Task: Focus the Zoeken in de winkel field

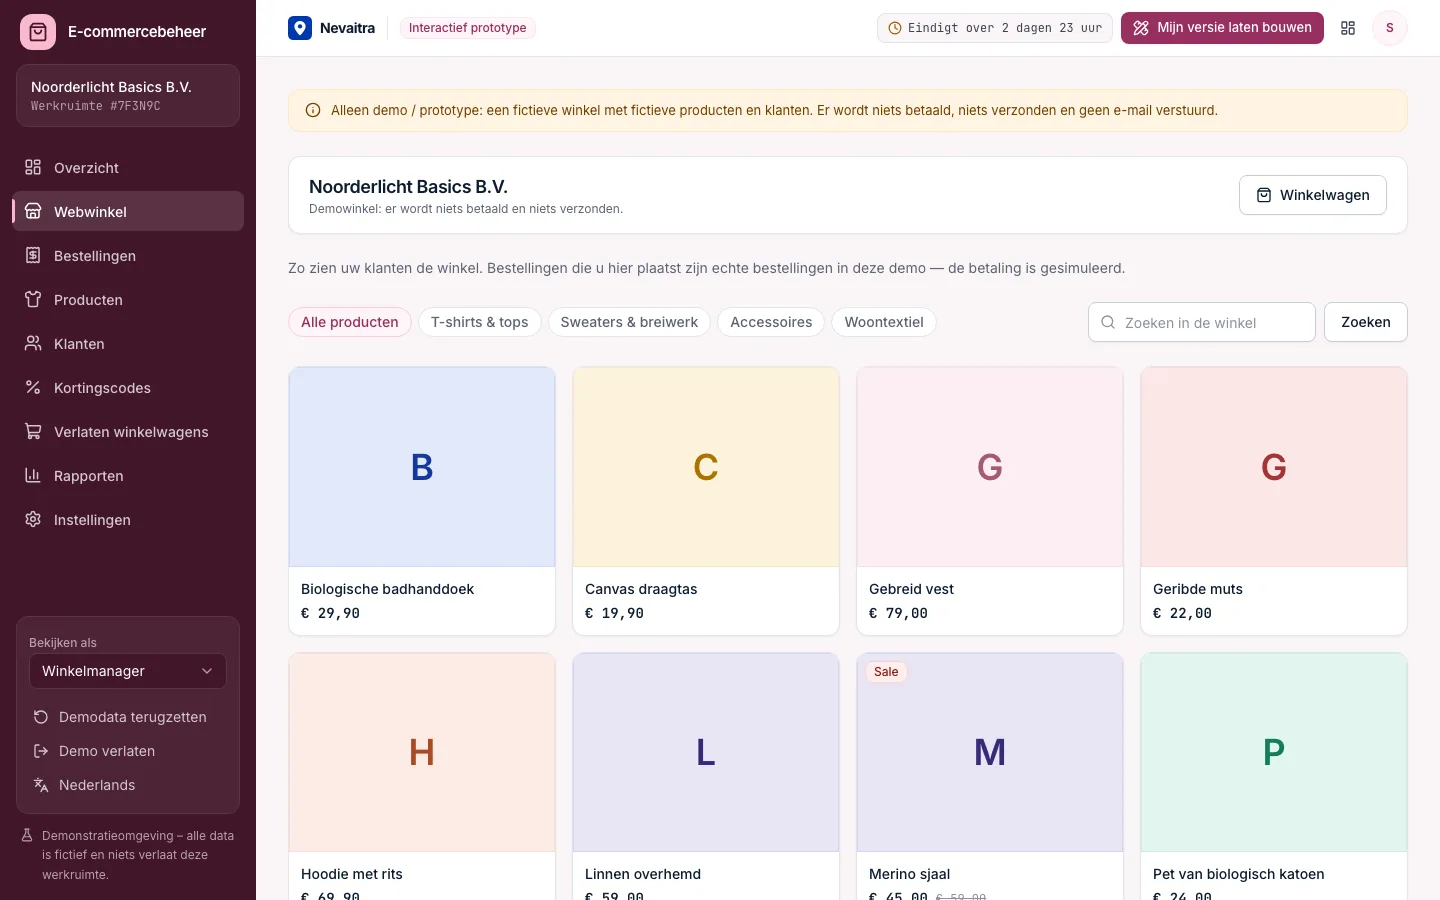Action: 1202,322
